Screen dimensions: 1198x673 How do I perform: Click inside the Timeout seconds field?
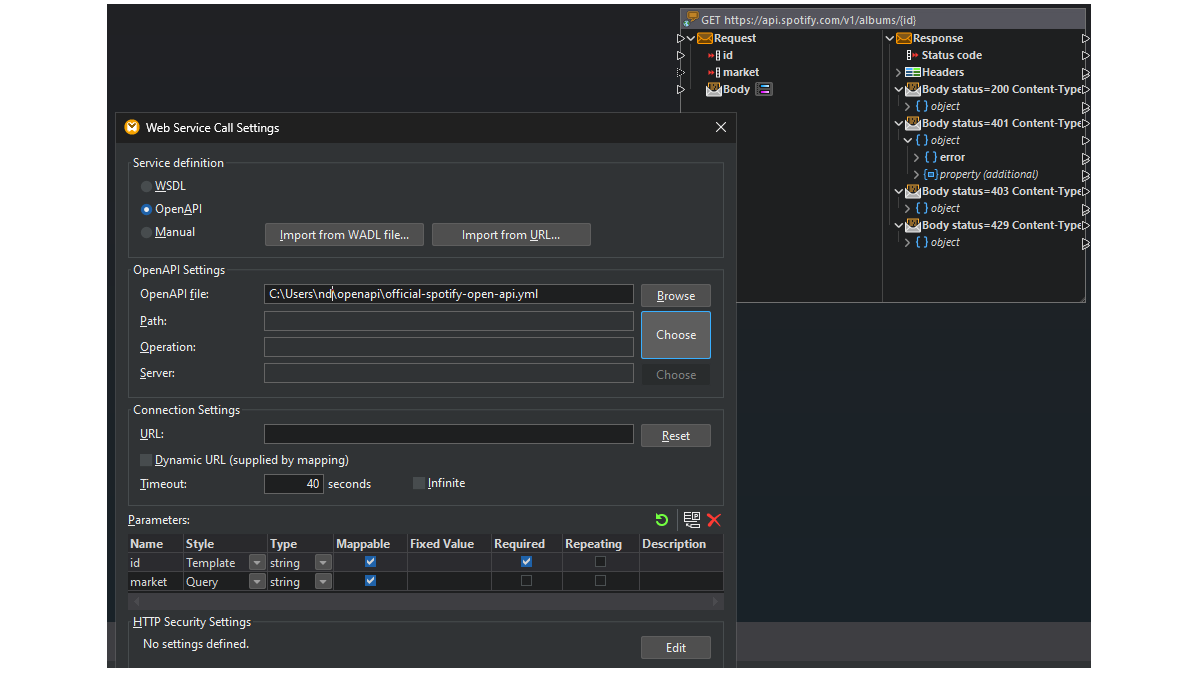click(293, 483)
